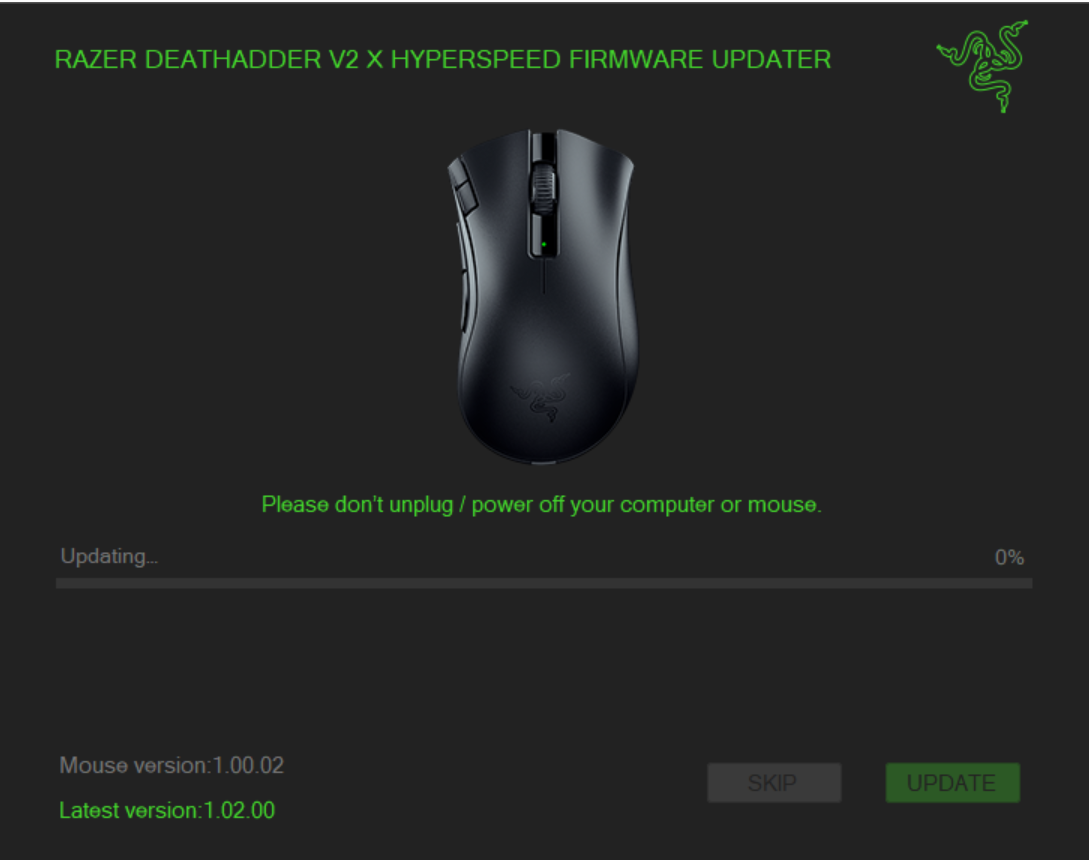Click the Firmware Updater title text

[x=442, y=60]
